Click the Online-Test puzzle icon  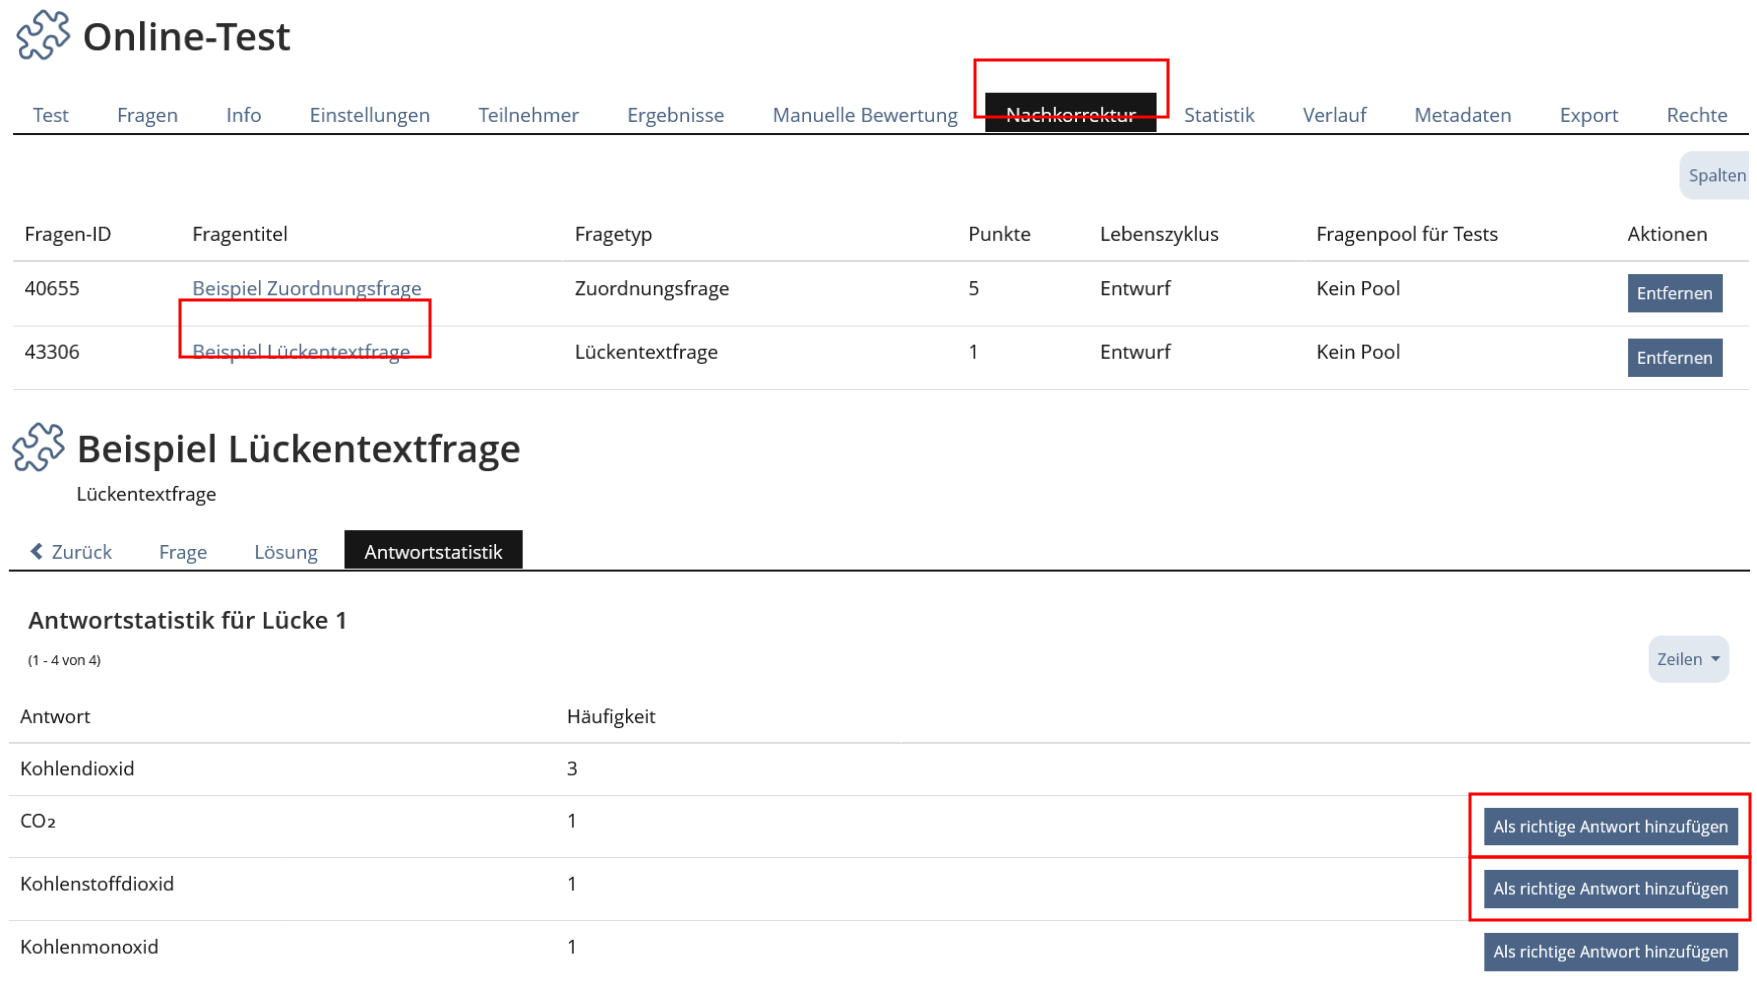click(43, 35)
